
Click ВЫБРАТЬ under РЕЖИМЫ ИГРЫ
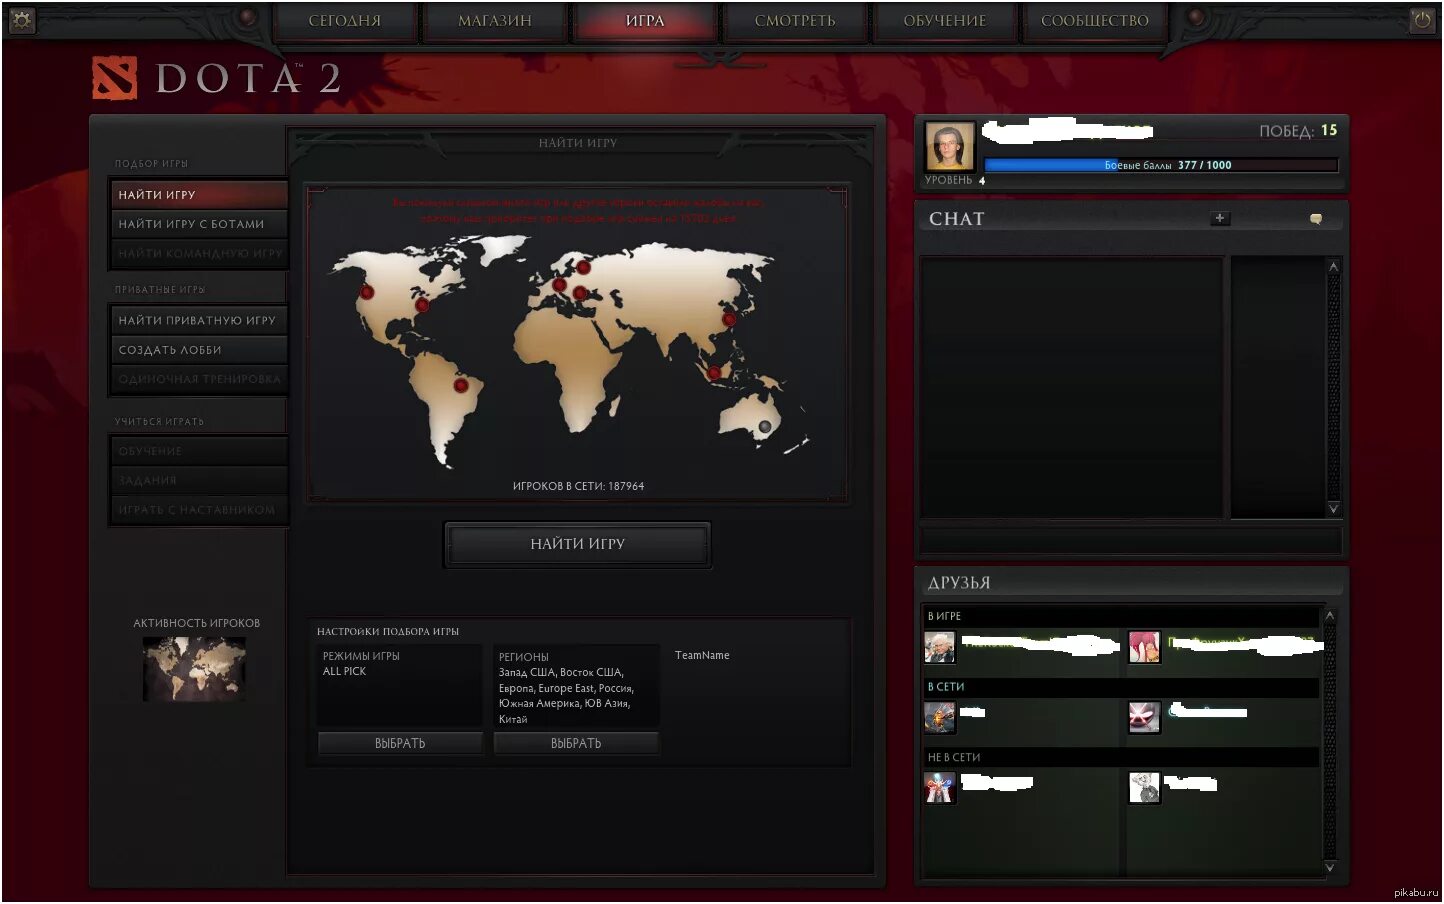(x=400, y=743)
